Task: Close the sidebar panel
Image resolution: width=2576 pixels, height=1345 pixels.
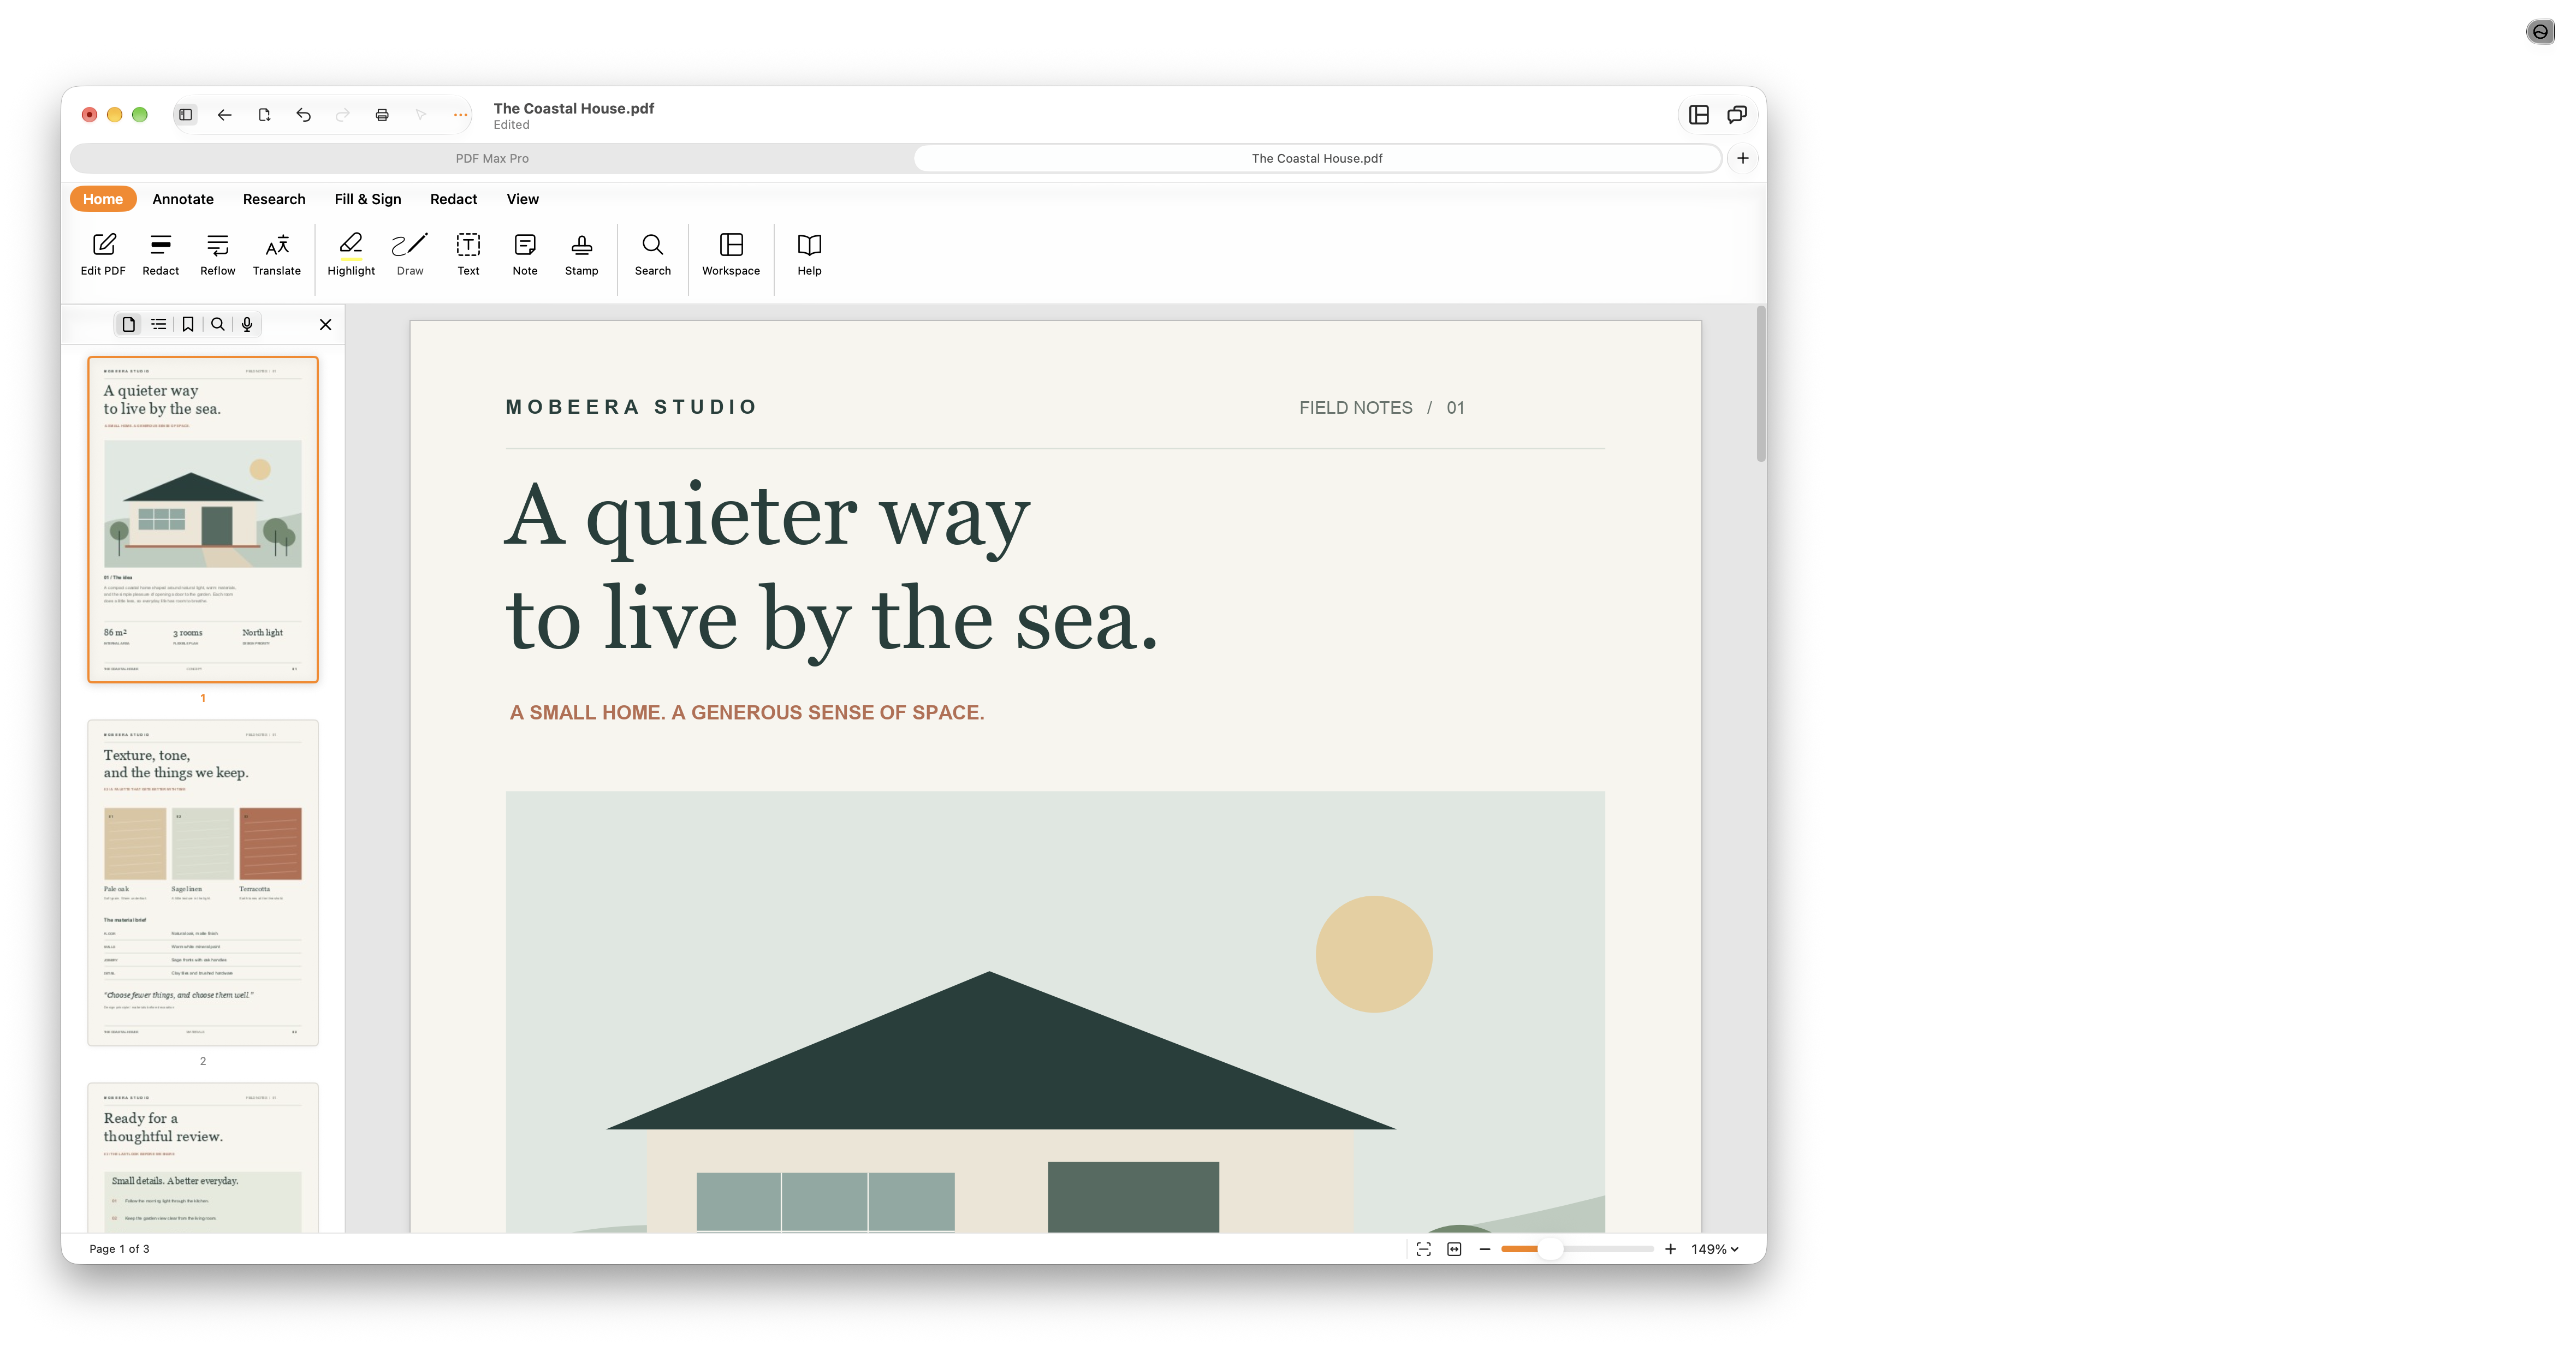Action: coord(325,324)
